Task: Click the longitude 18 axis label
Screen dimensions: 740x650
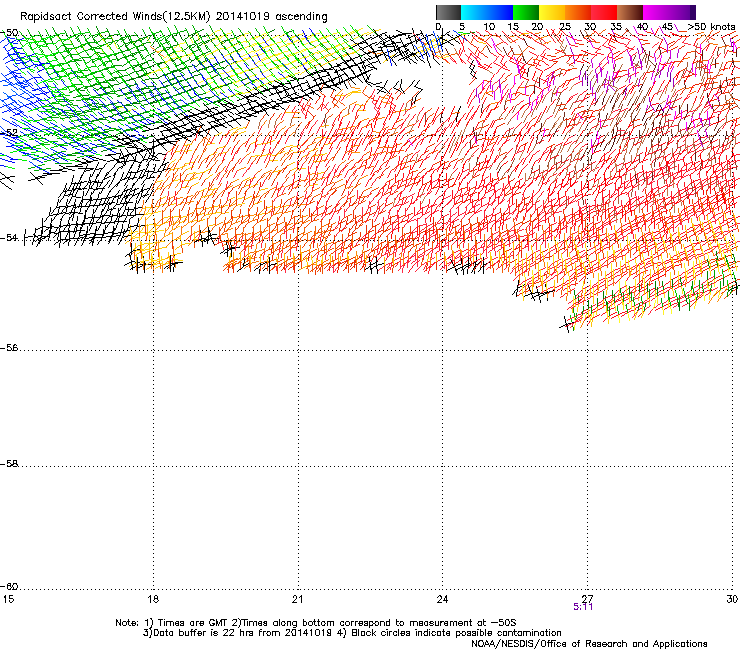Action: 153,599
